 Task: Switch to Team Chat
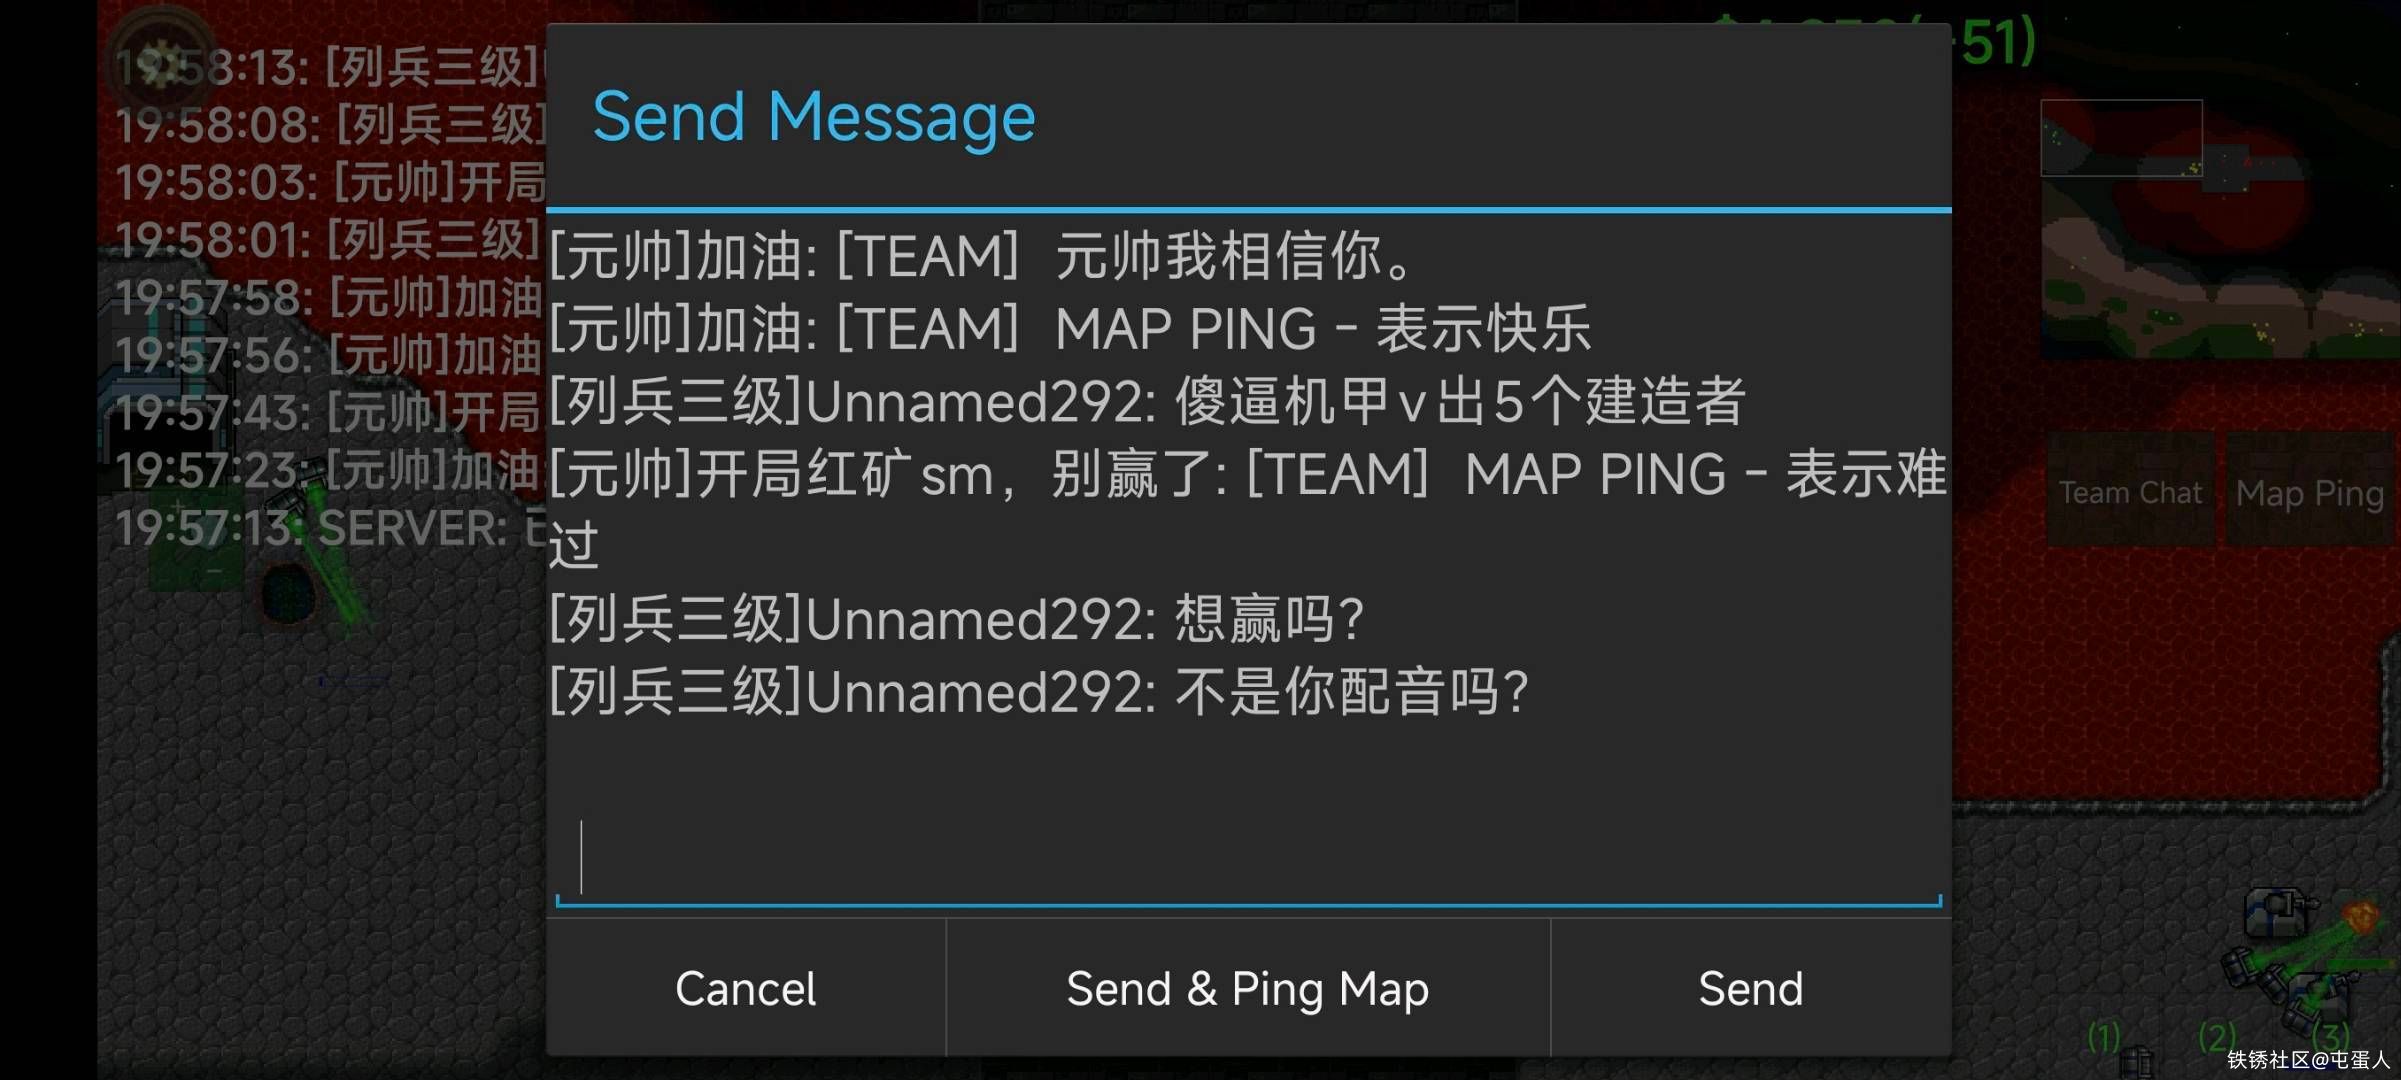tap(2130, 492)
